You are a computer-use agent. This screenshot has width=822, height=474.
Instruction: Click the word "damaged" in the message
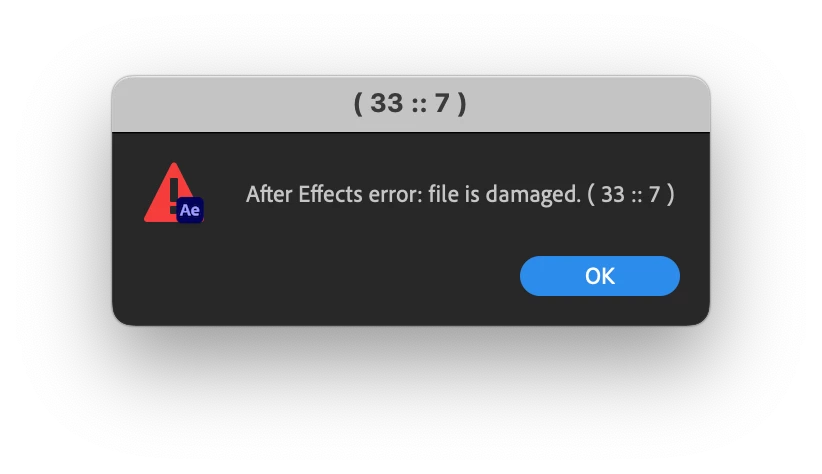[531, 195]
